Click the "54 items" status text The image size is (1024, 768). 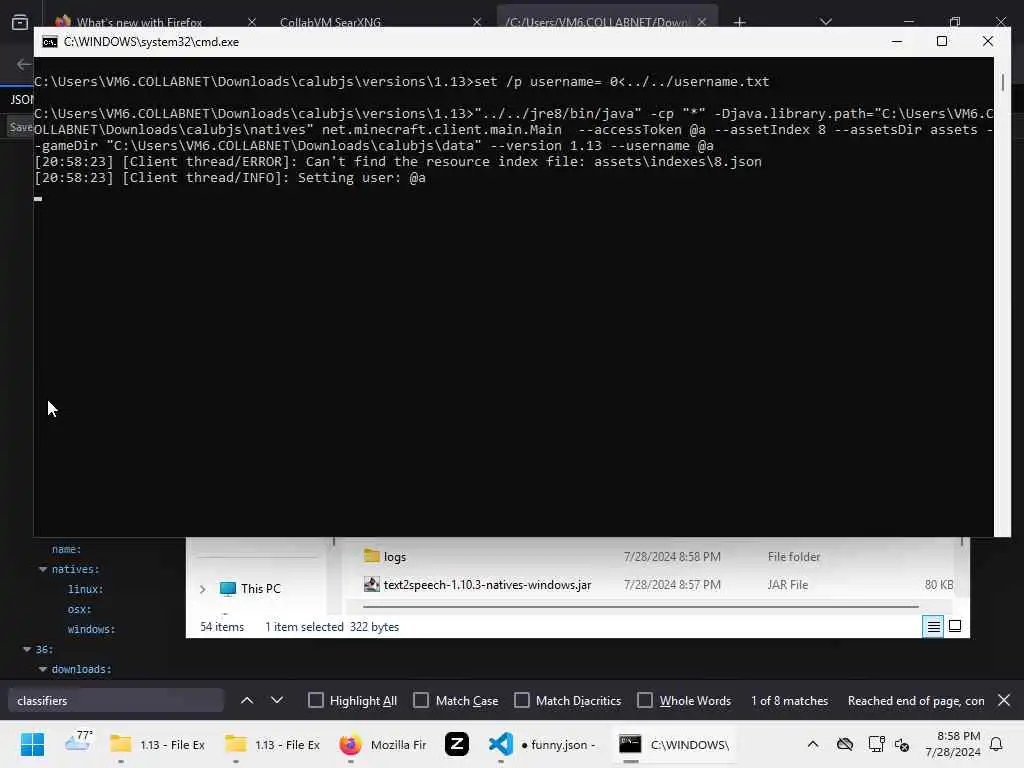click(222, 627)
